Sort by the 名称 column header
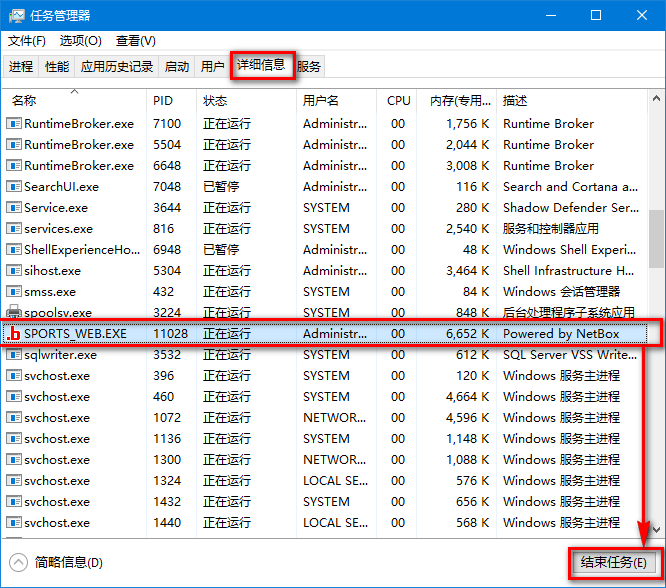The image size is (666, 588). pos(74,101)
